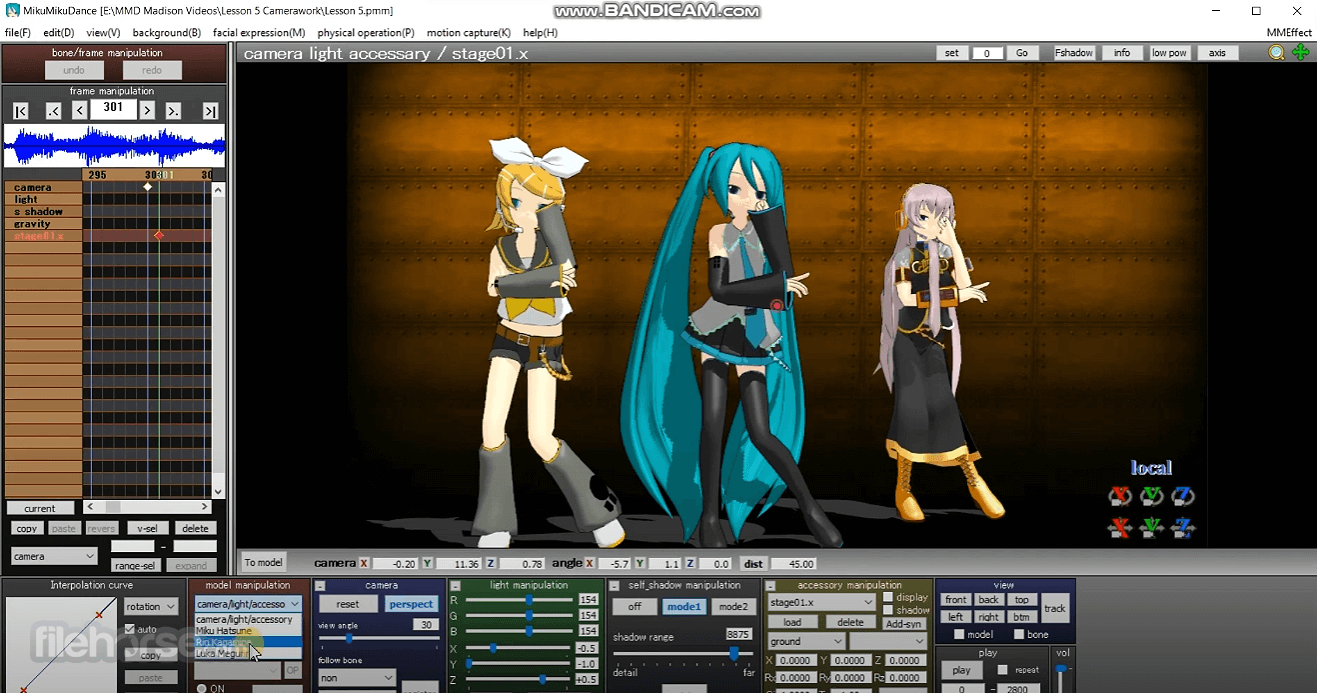Open the follow bone 'non' dropdown
This screenshot has width=1317, height=693.
tap(357, 677)
